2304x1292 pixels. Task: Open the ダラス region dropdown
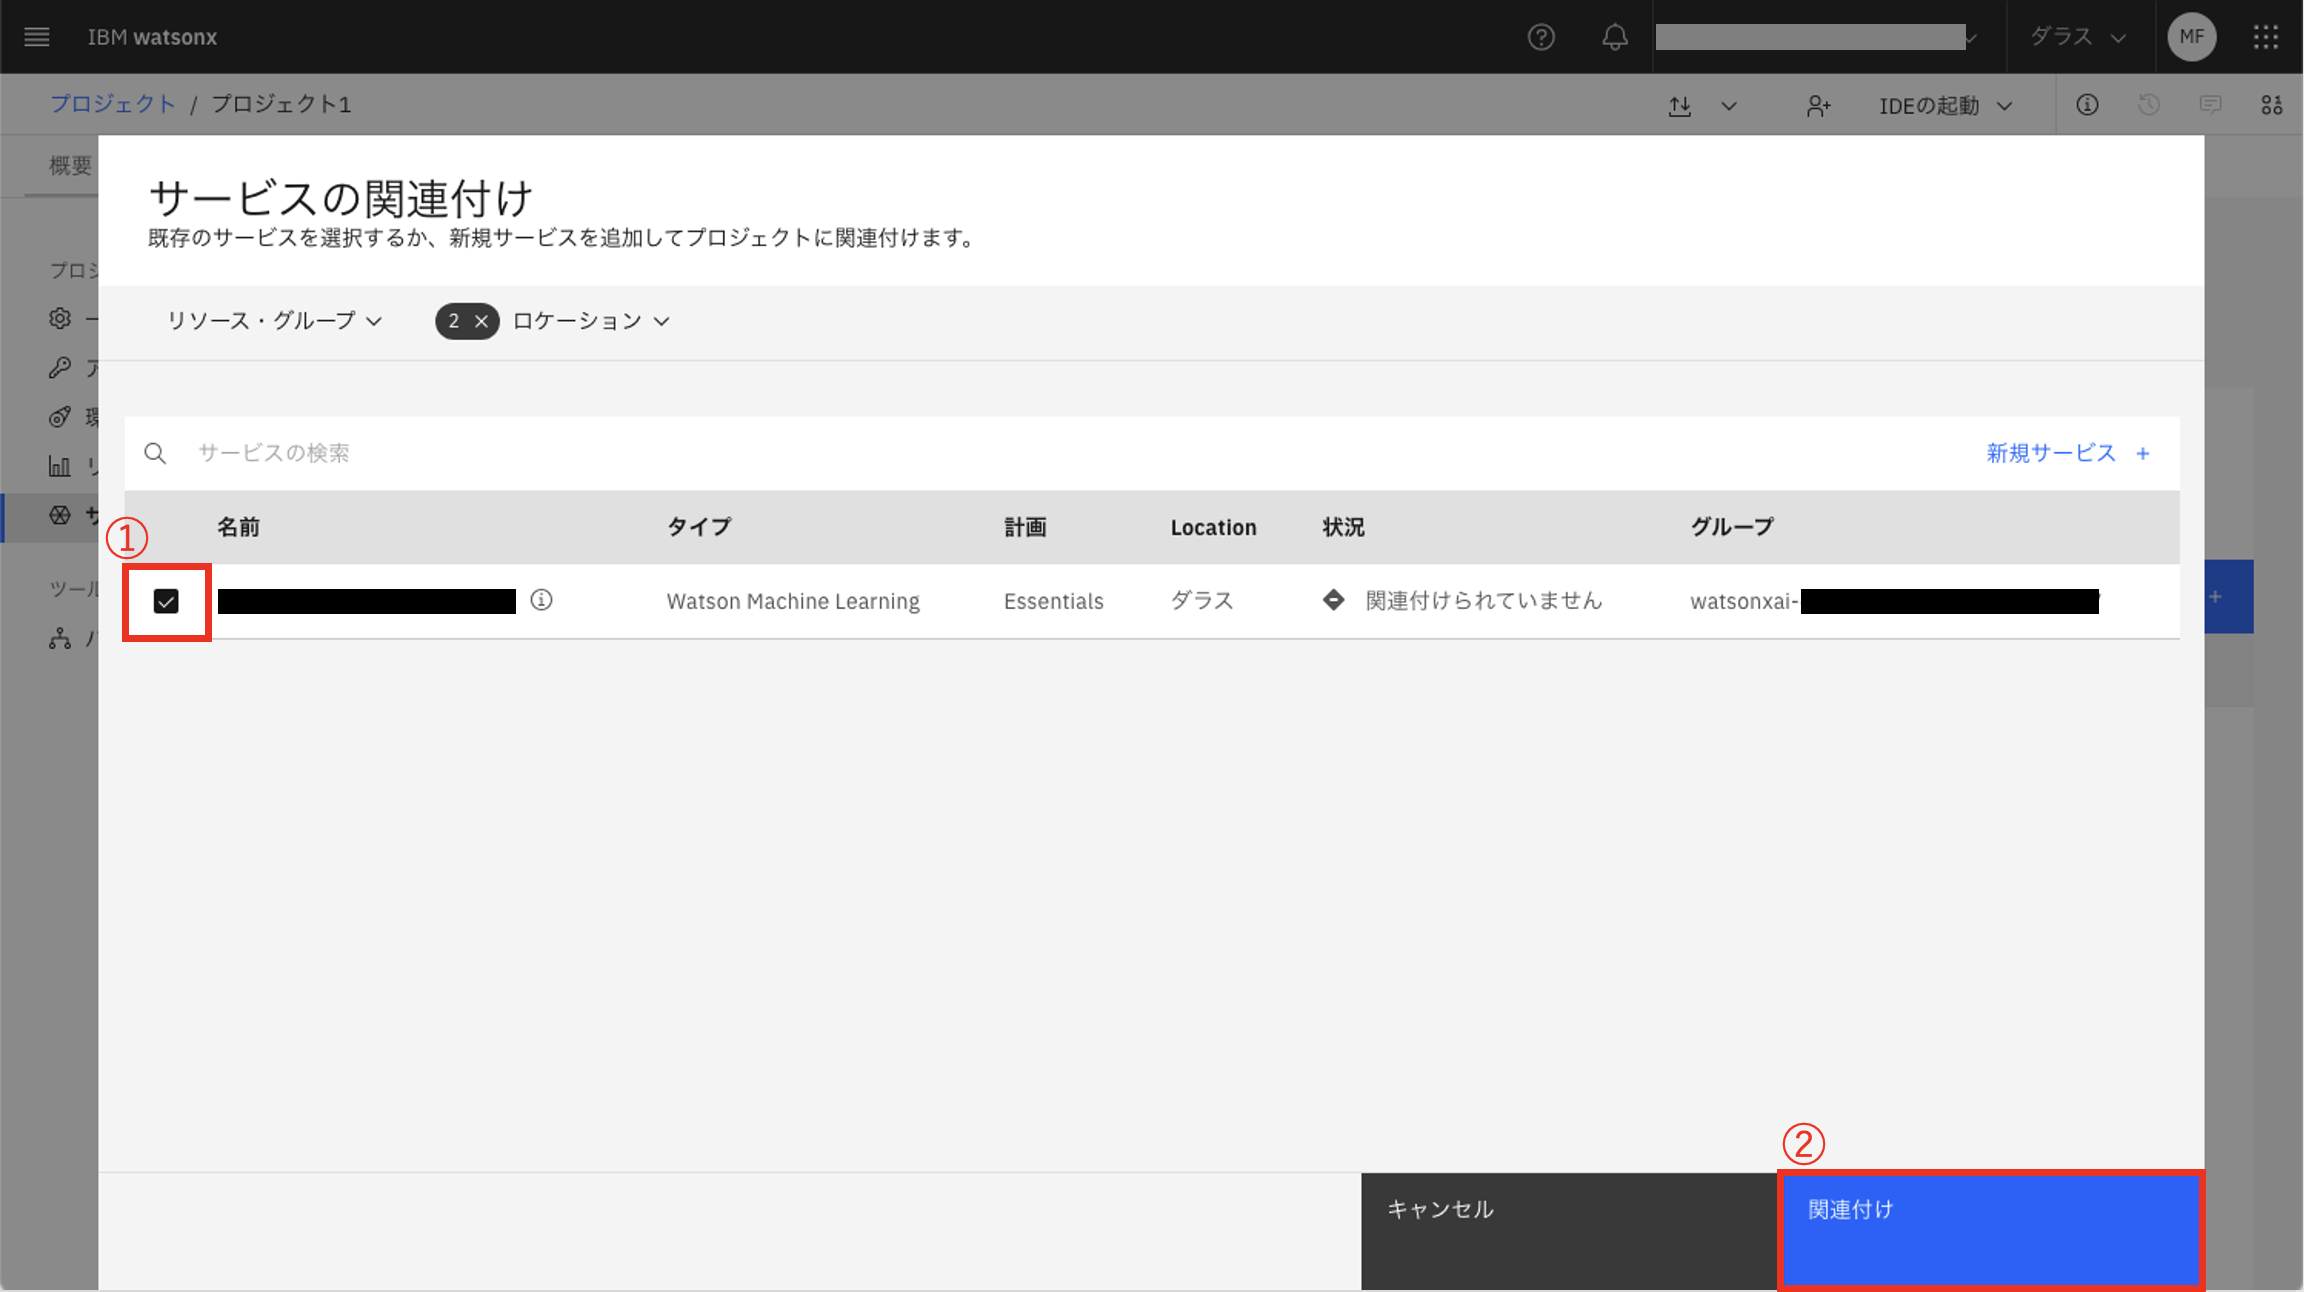(2077, 37)
